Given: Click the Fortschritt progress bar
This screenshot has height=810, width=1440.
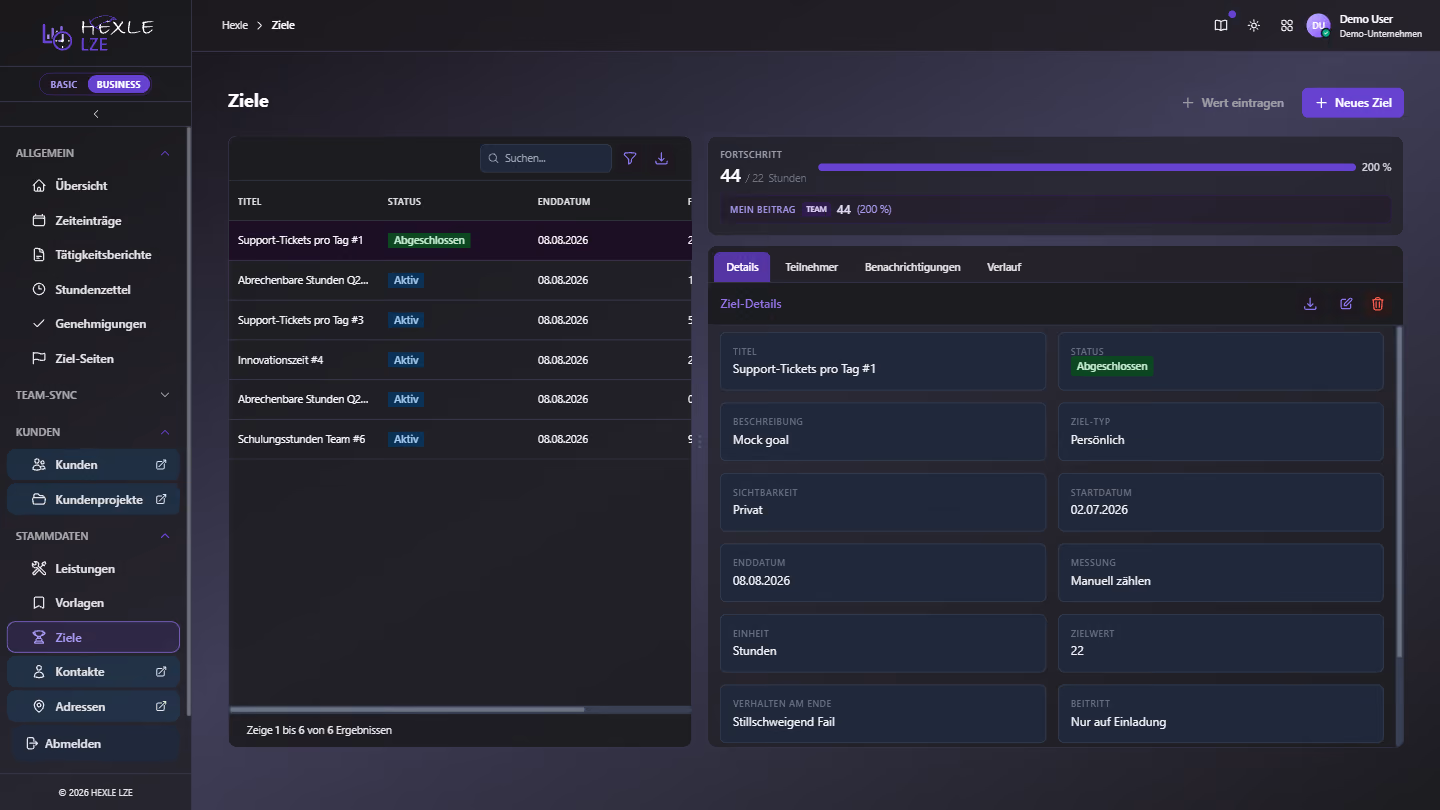Looking at the screenshot, I should click(x=1087, y=167).
